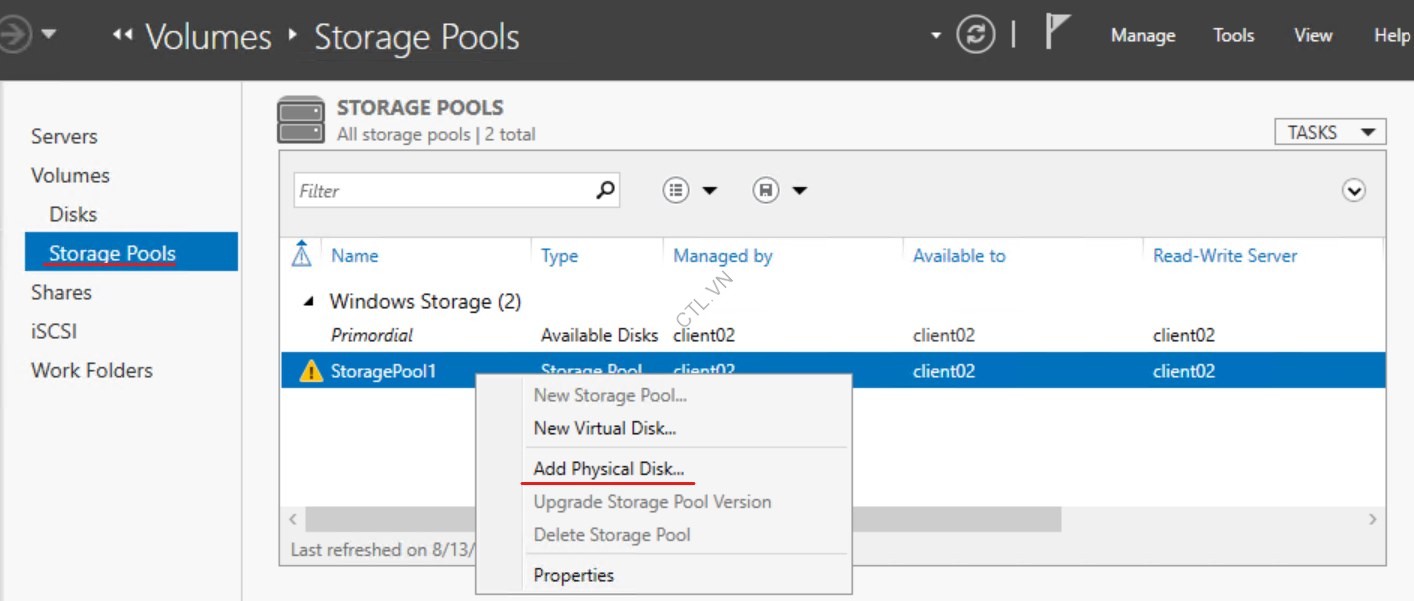This screenshot has width=1414, height=601.
Task: Click the chevron to collapse the filter toolbar
Action: [x=1355, y=190]
